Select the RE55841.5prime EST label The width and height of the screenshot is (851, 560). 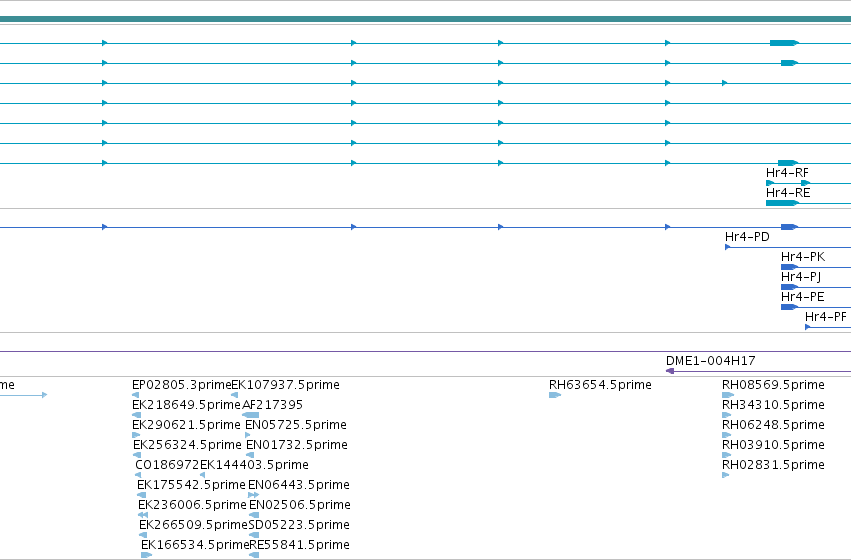click(x=300, y=546)
